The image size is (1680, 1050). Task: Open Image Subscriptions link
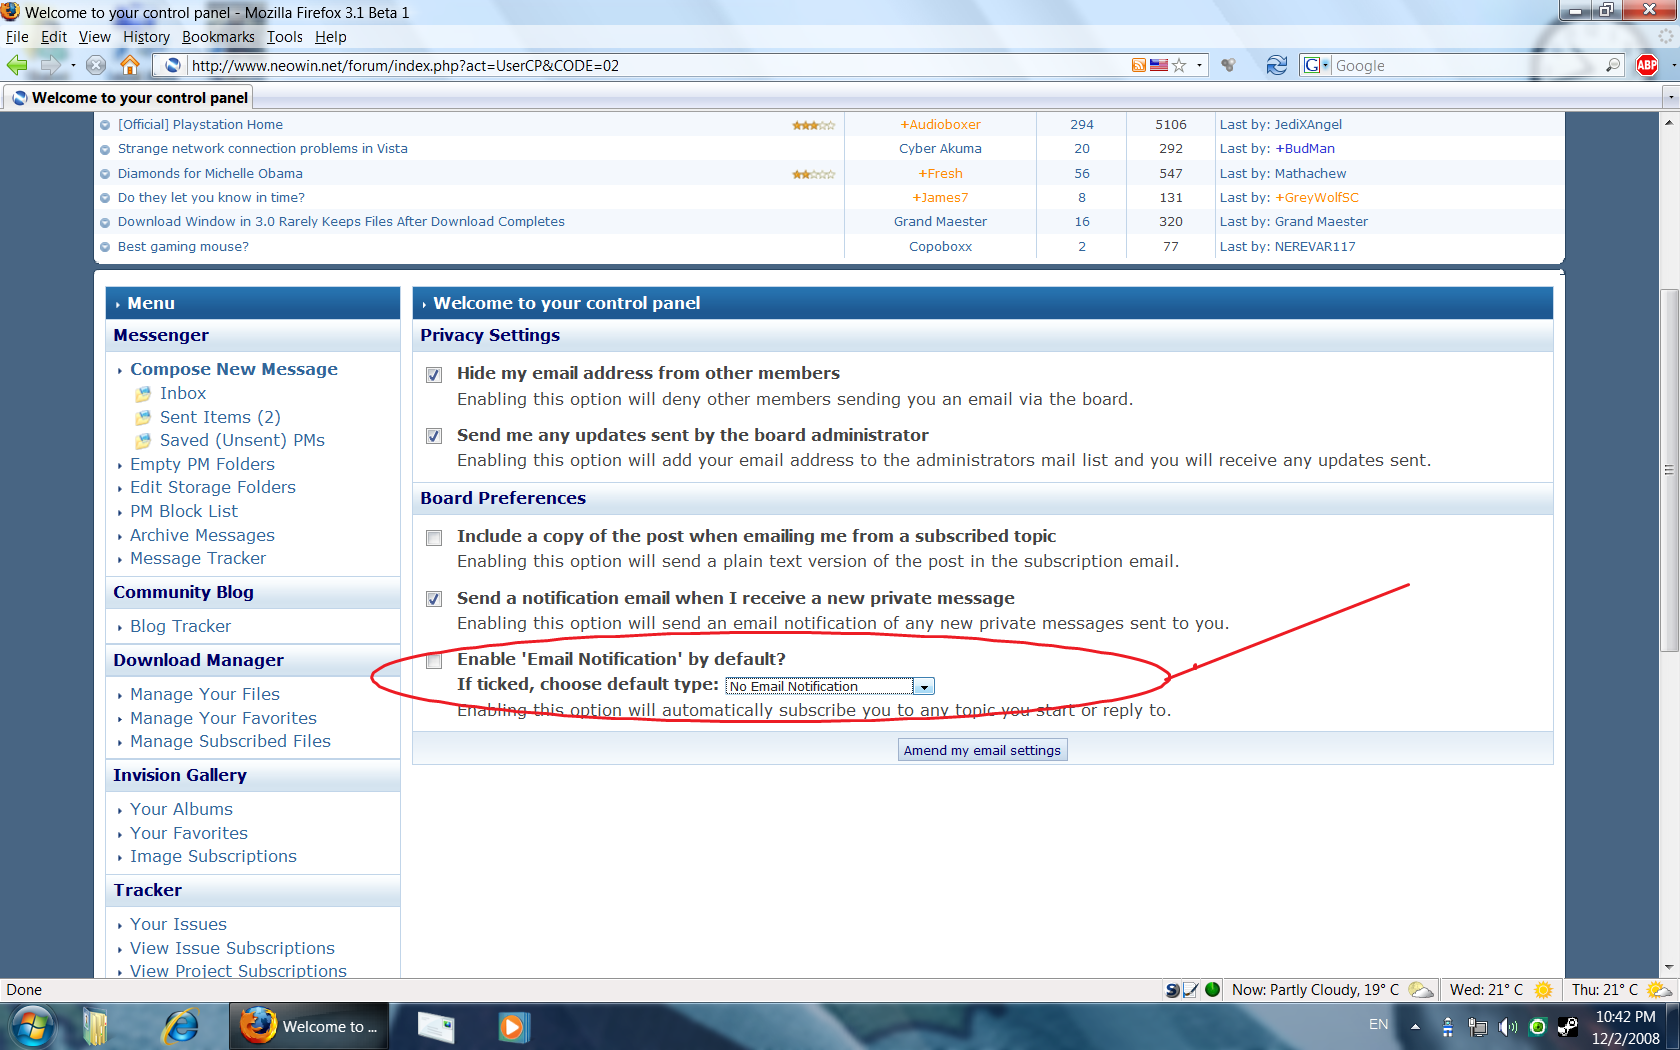[213, 856]
